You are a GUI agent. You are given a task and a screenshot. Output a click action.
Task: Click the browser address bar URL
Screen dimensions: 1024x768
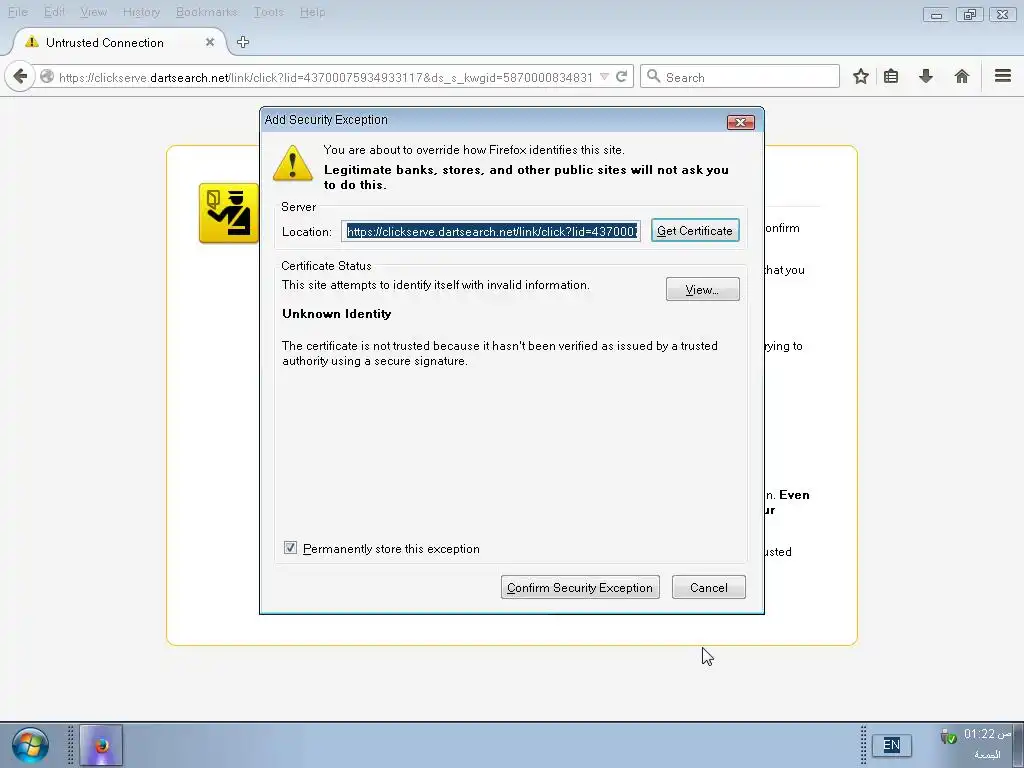[x=325, y=77]
